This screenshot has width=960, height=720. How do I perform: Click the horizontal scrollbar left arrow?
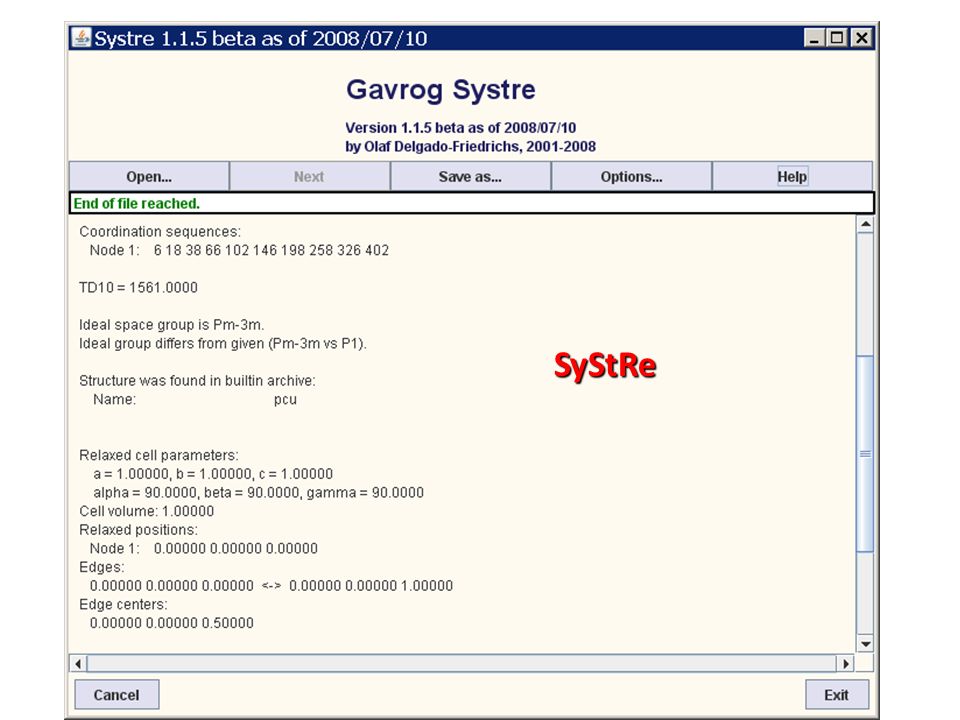78,664
